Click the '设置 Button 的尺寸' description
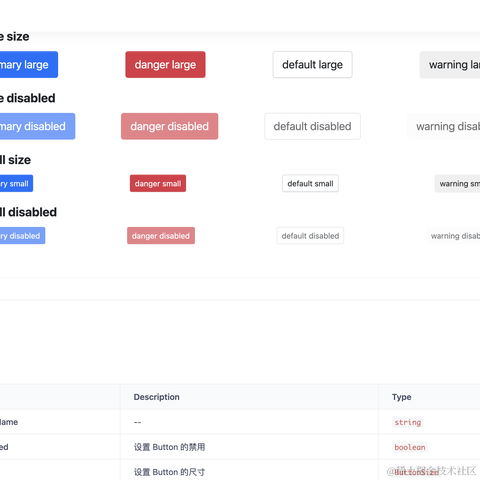This screenshot has height=480, width=480. coord(169,472)
